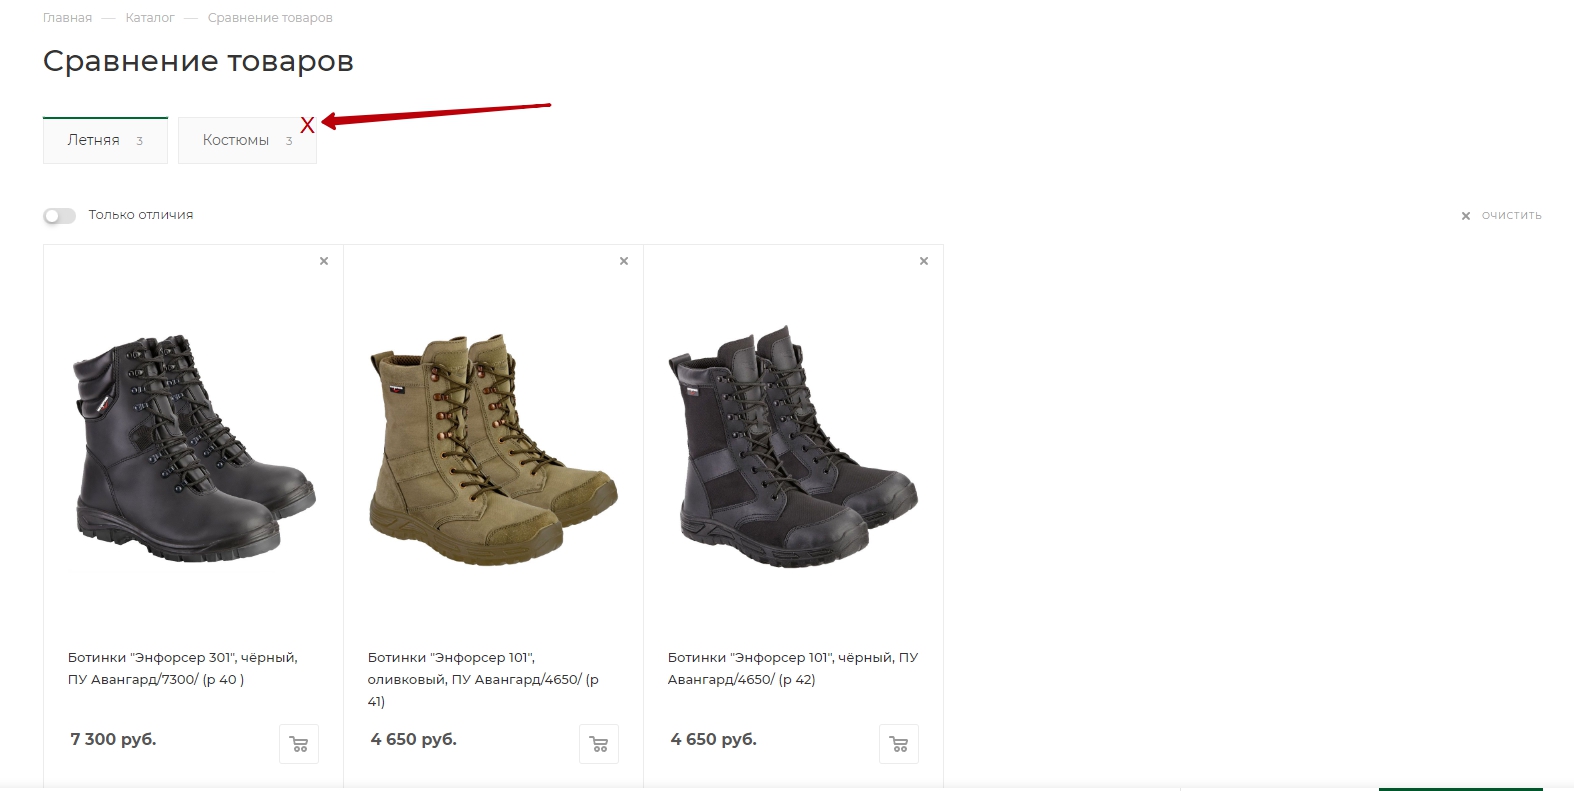Screen dimensions: 1574x791
Task: Open the Каталог breadcrumb link
Action: click(150, 18)
